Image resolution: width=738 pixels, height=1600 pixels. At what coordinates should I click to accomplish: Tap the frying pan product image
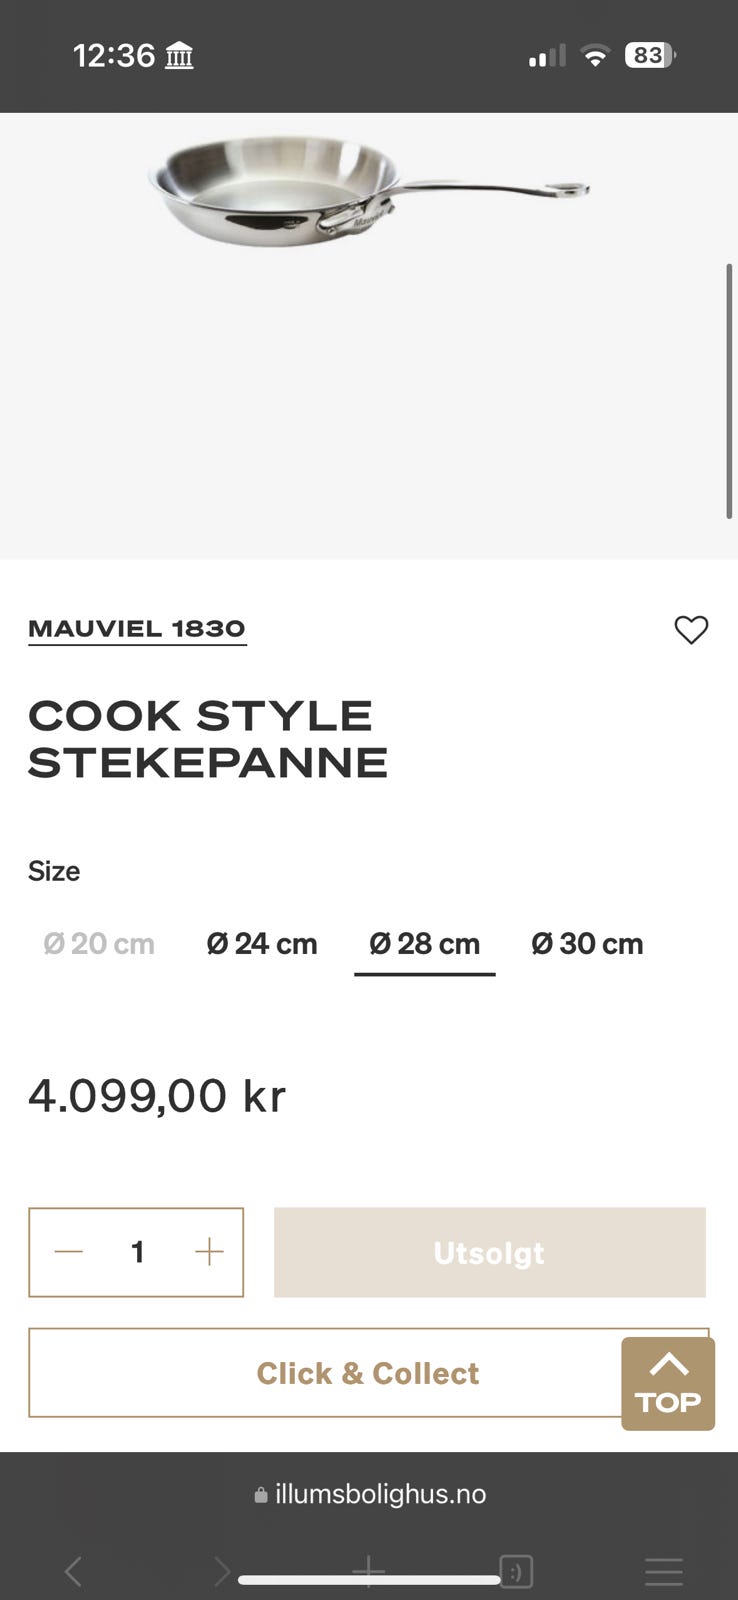coord(369,192)
